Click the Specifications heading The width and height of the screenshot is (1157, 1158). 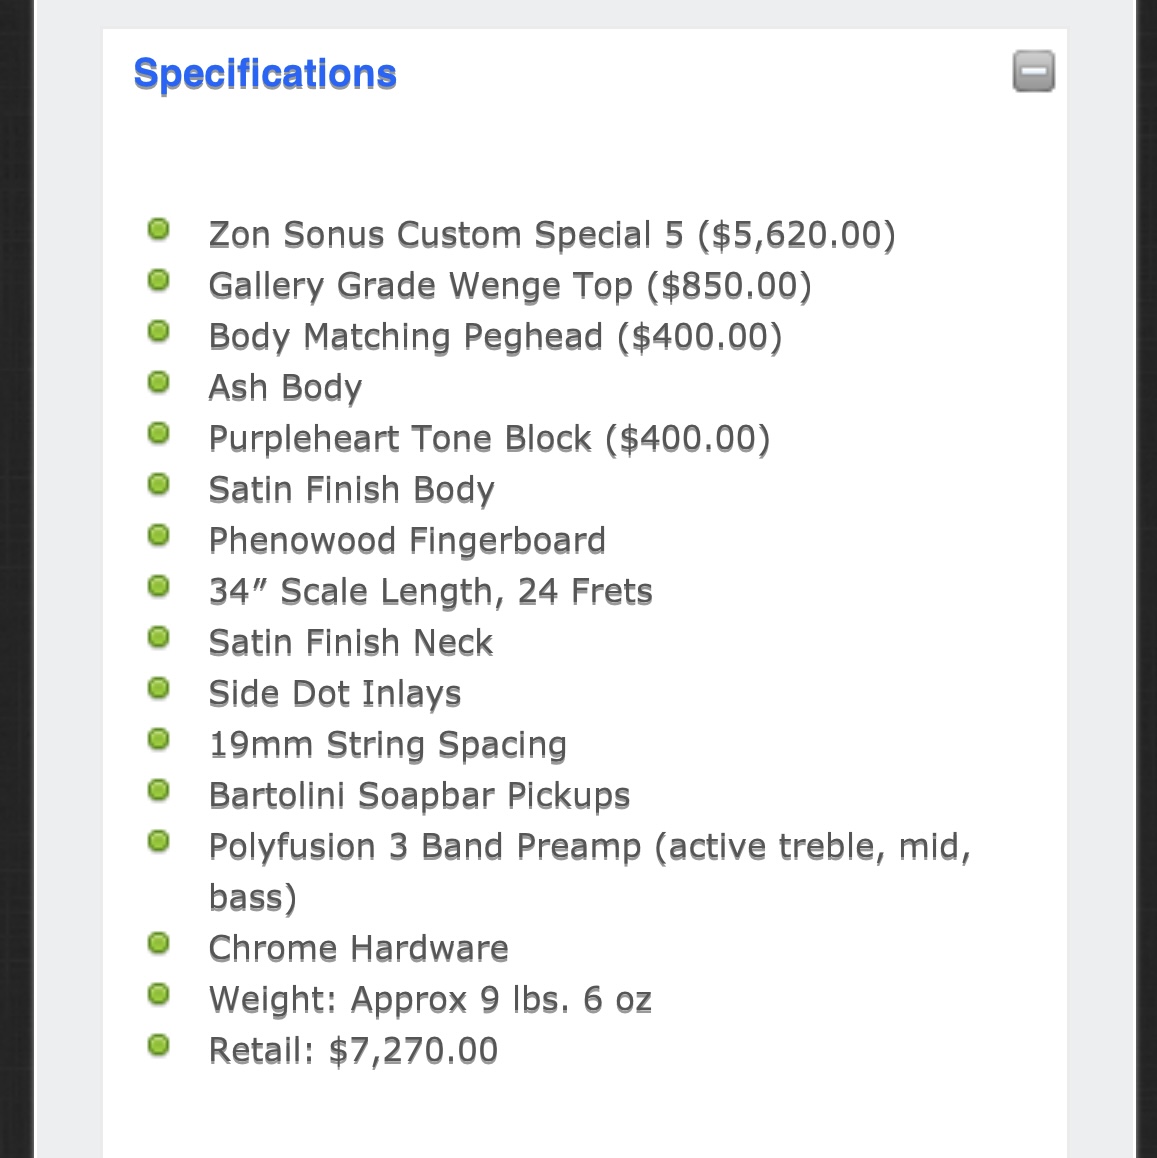point(265,74)
